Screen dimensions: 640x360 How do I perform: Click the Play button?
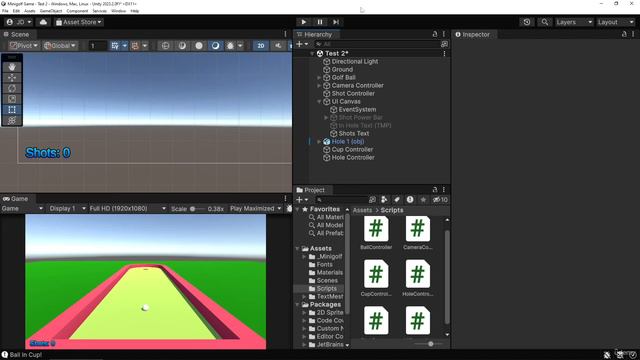[304, 22]
